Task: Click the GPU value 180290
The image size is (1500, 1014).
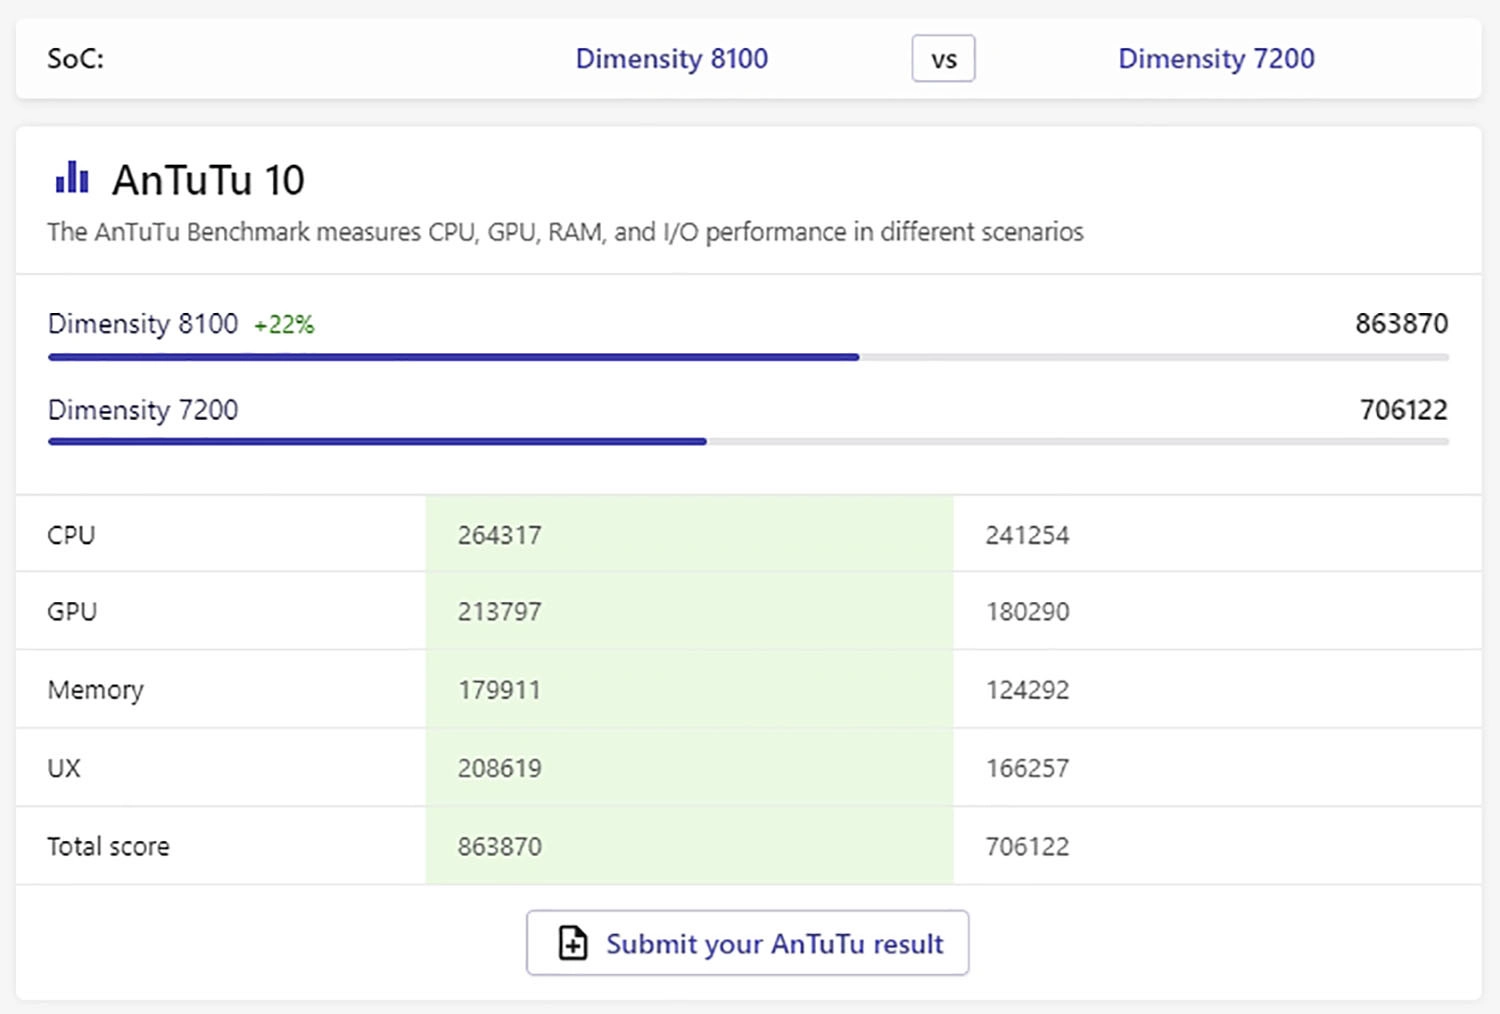Action: click(1027, 611)
